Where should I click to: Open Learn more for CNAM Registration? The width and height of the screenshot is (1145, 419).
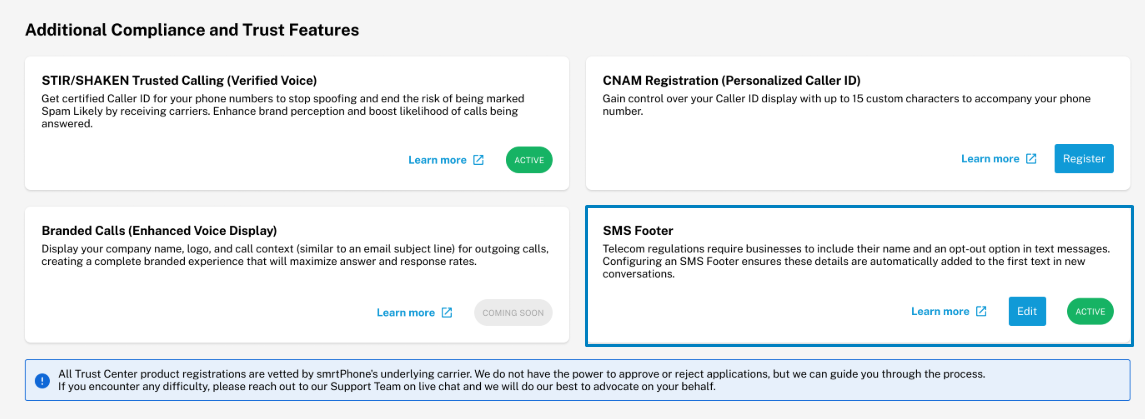[x=990, y=159]
